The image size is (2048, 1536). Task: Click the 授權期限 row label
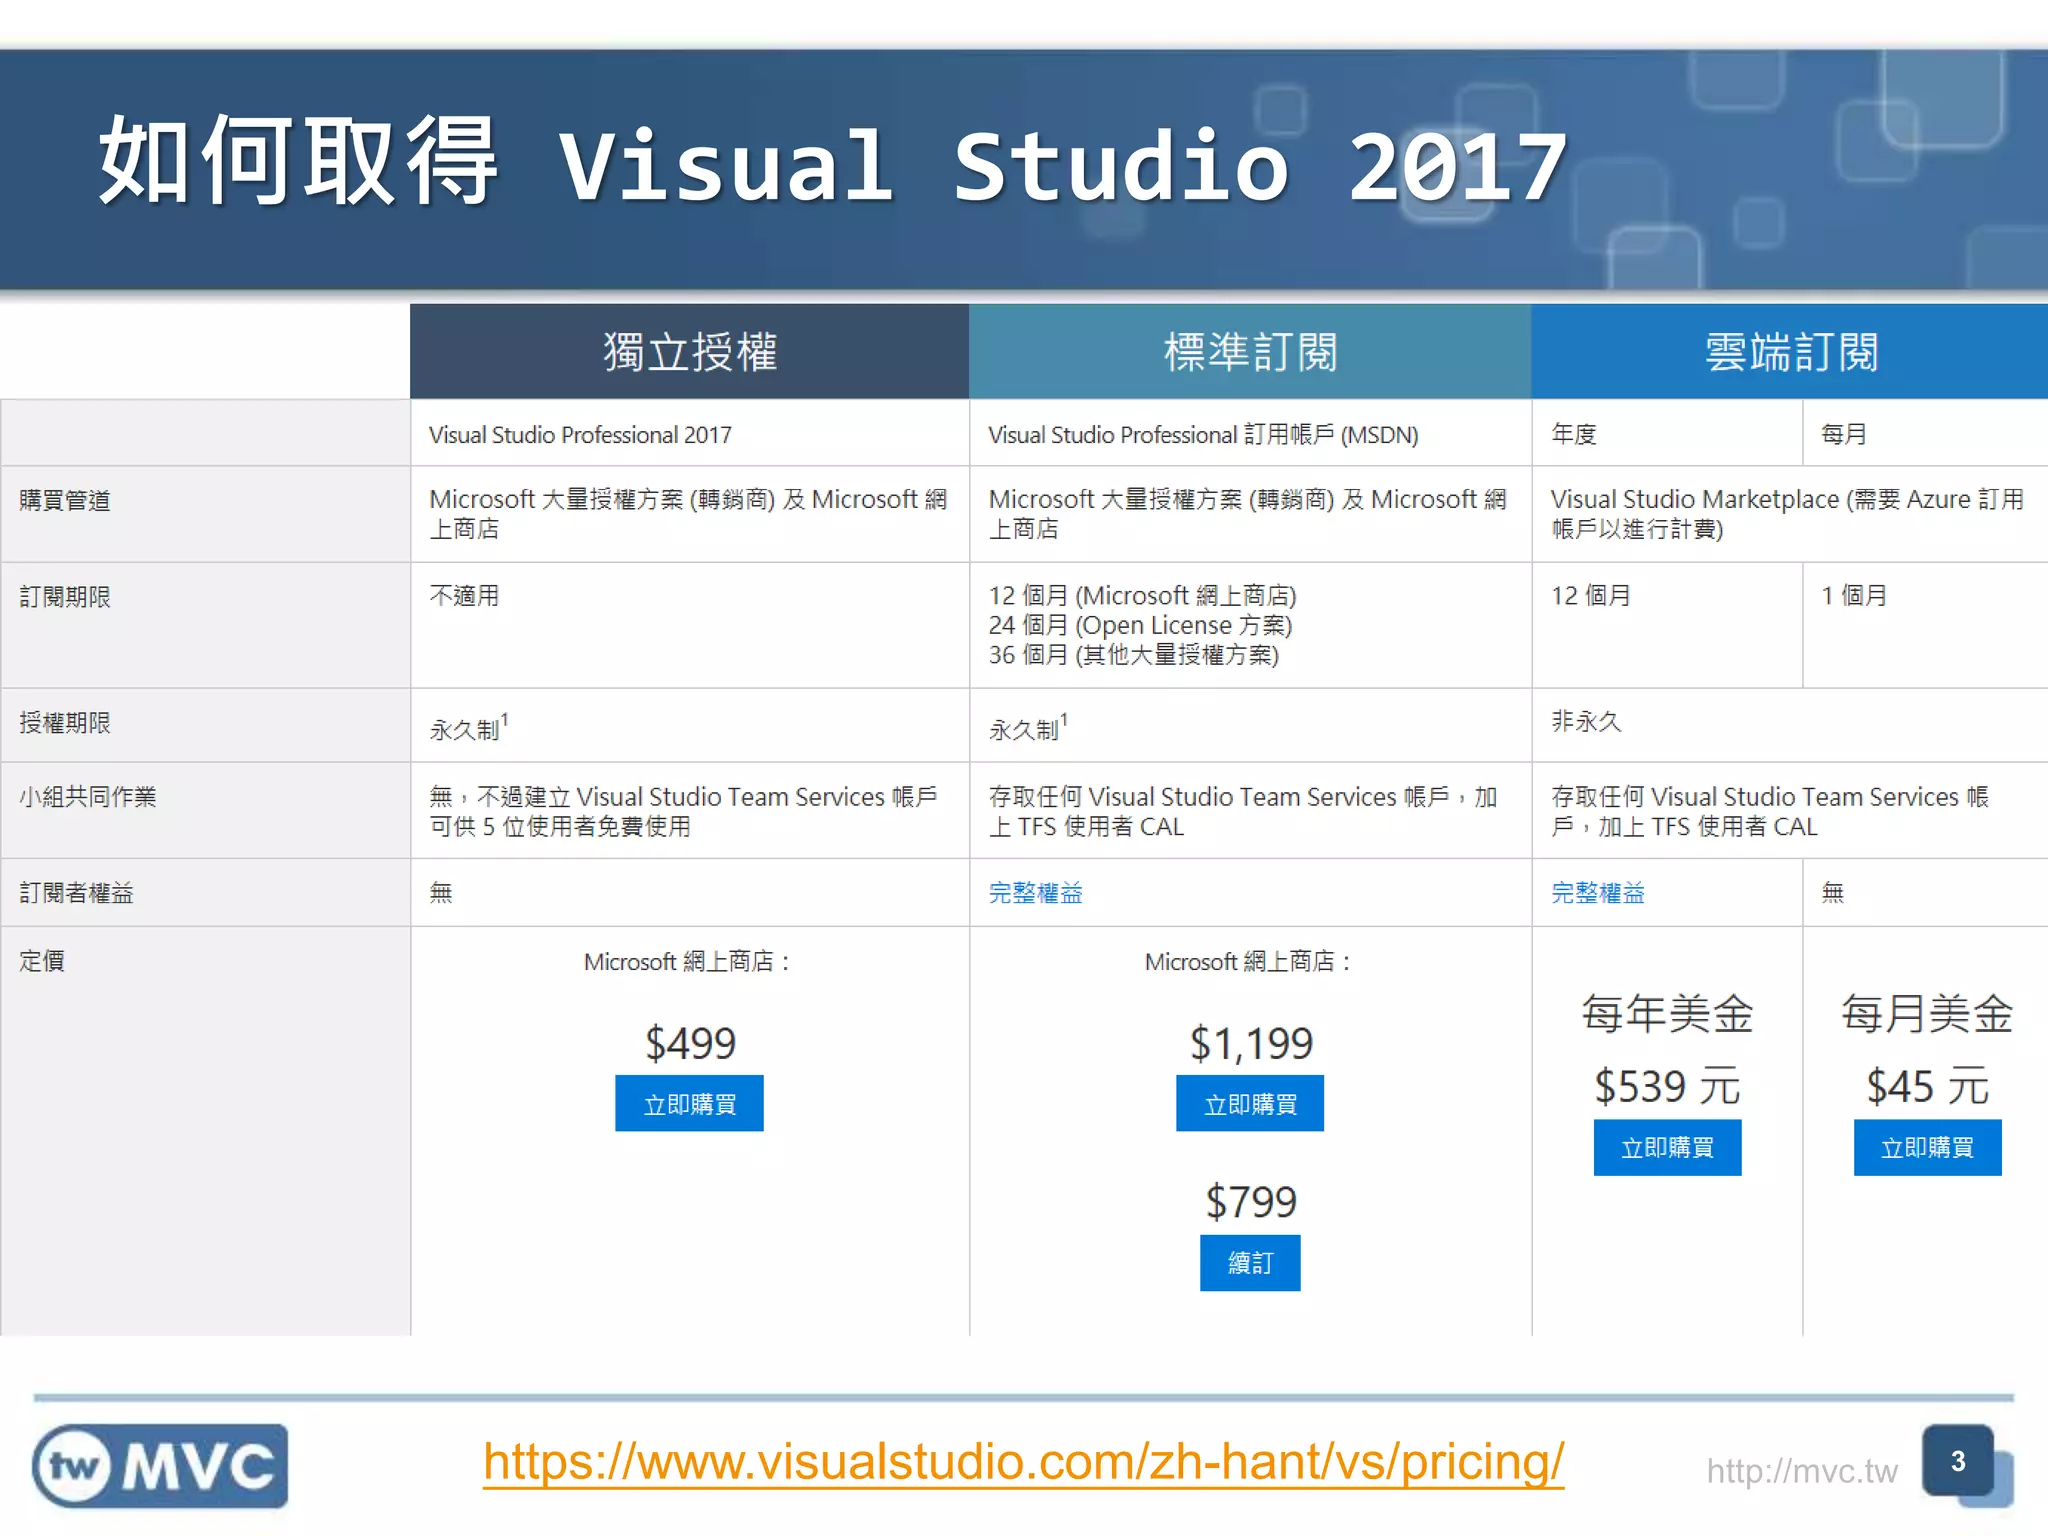(65, 722)
